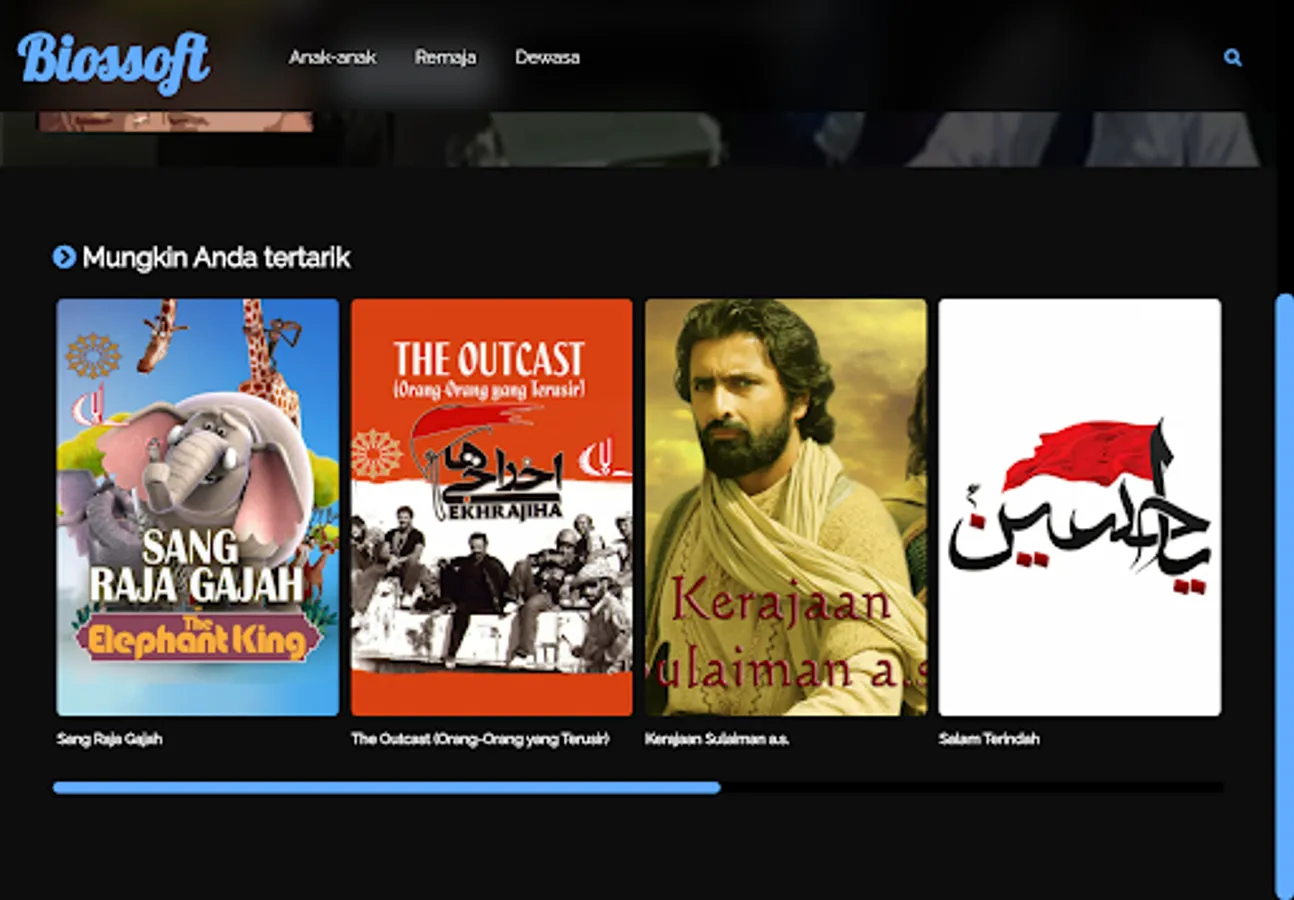Click The Outcast (Orang-Orang yang Terusir) title

pos(480,739)
